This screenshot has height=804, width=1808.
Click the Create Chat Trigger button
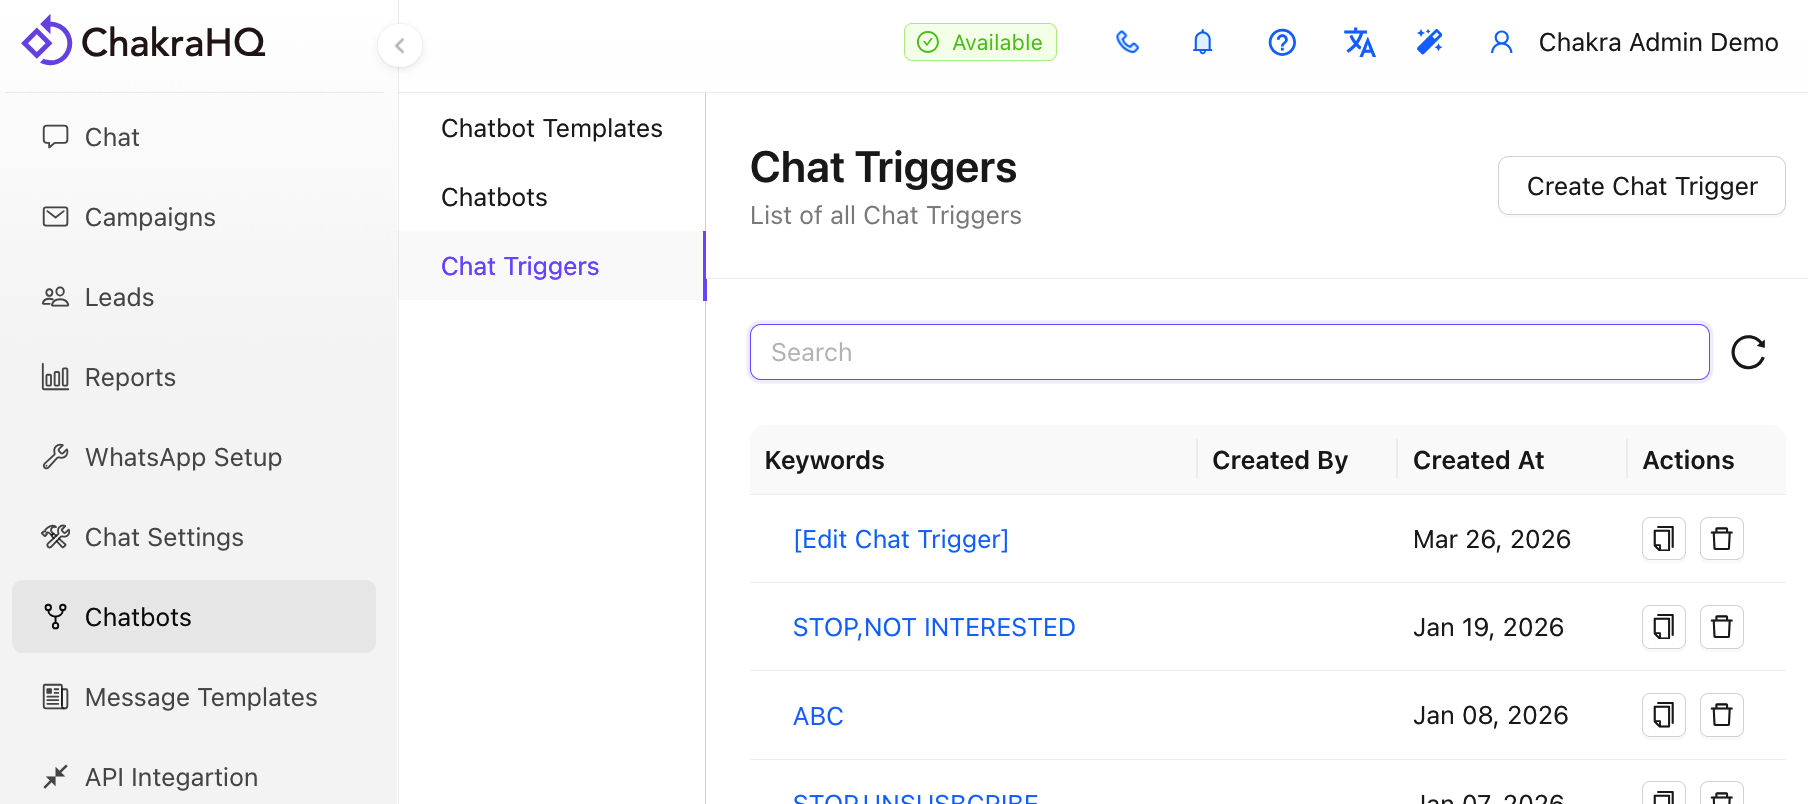[1641, 186]
